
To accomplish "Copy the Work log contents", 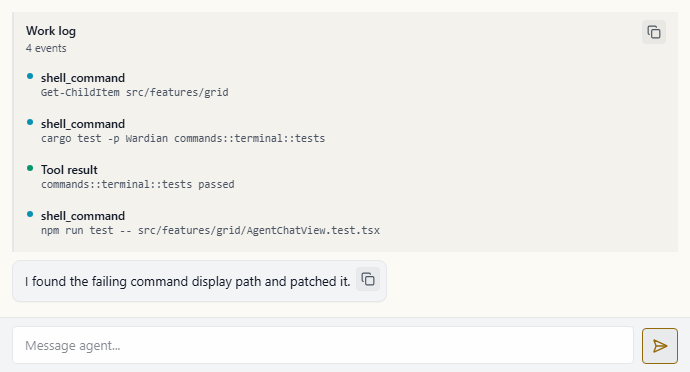I will pyautogui.click(x=653, y=32).
